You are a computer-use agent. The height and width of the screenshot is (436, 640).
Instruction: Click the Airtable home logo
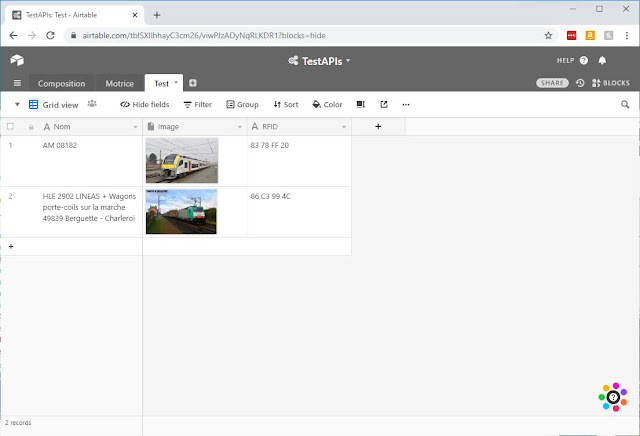point(17,60)
